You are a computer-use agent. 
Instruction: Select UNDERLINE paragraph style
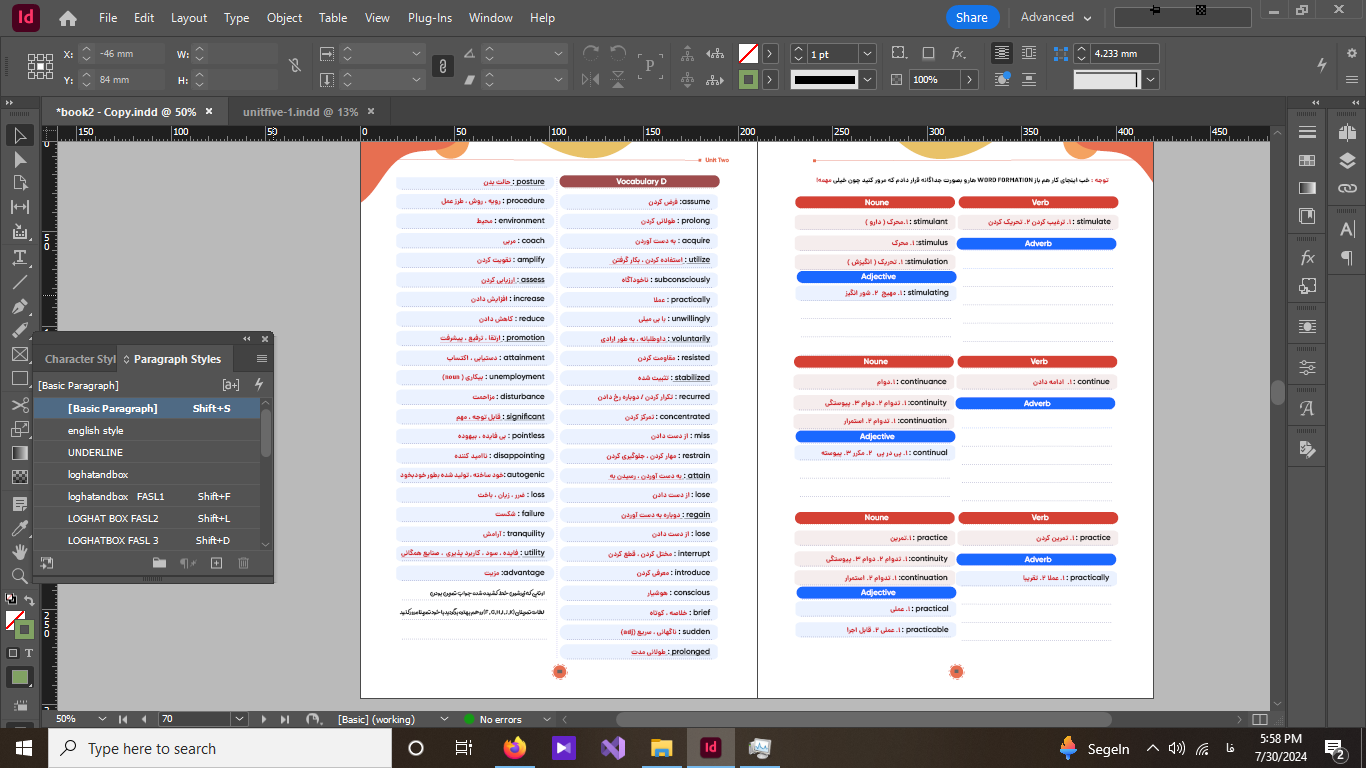147,452
